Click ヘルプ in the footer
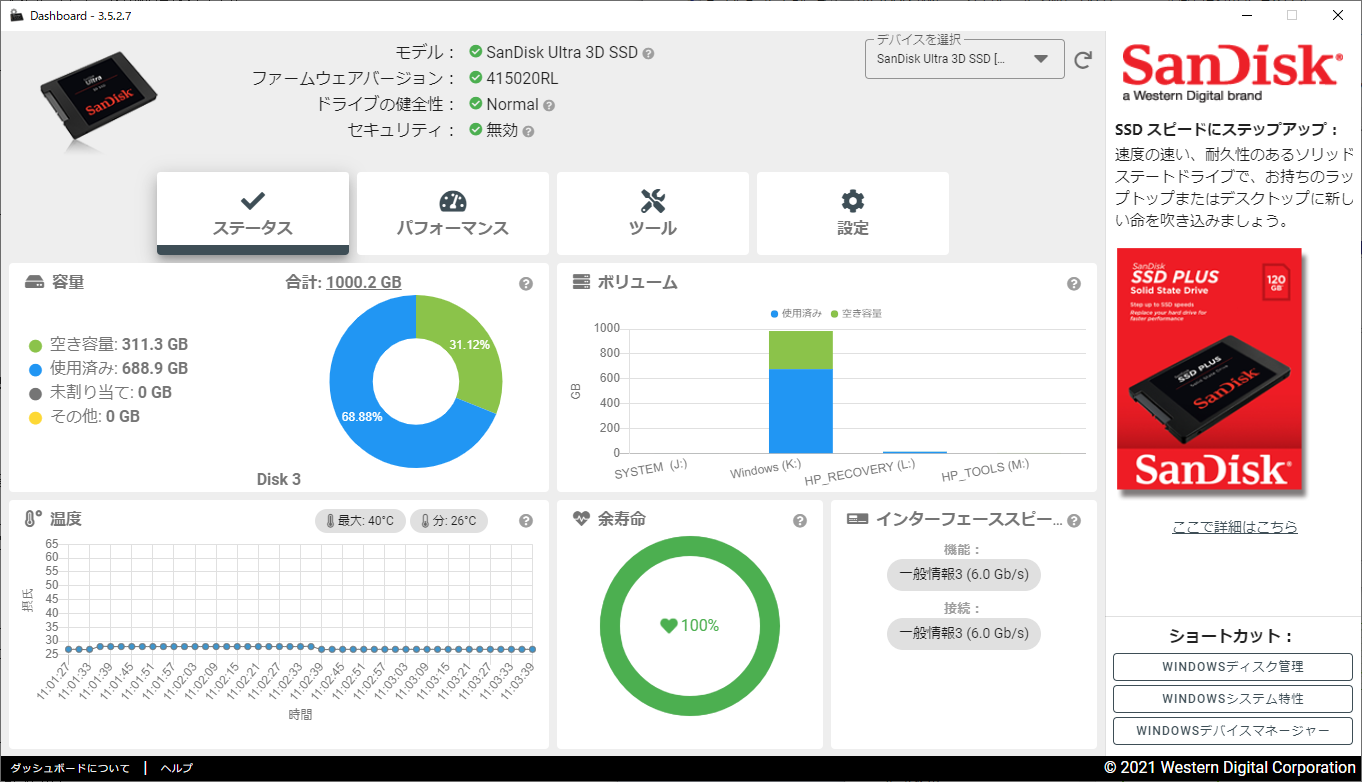 (177, 768)
